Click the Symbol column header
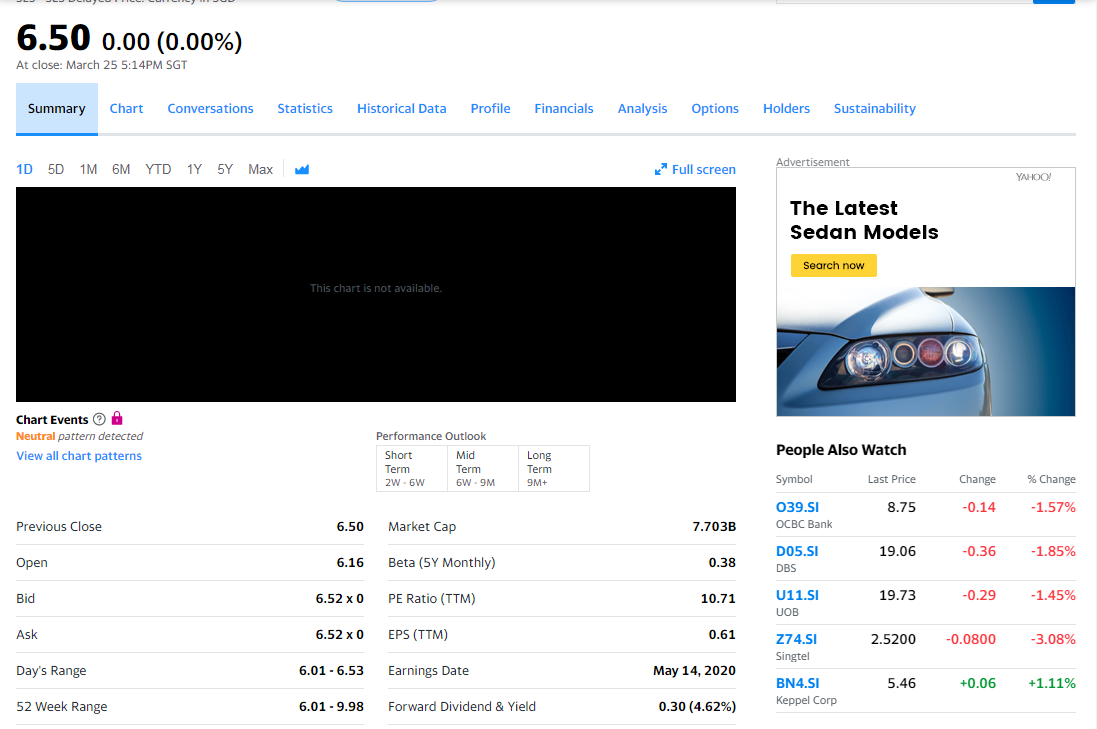 [x=794, y=479]
